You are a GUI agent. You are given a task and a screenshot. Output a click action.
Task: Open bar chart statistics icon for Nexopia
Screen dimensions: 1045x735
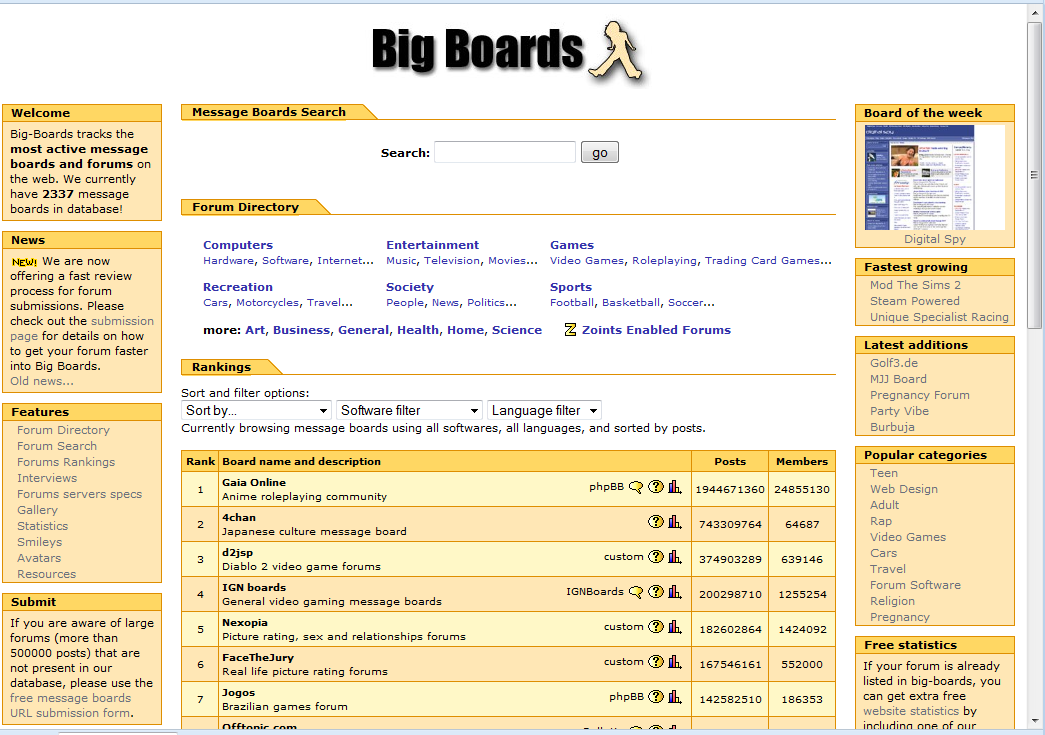coord(674,626)
